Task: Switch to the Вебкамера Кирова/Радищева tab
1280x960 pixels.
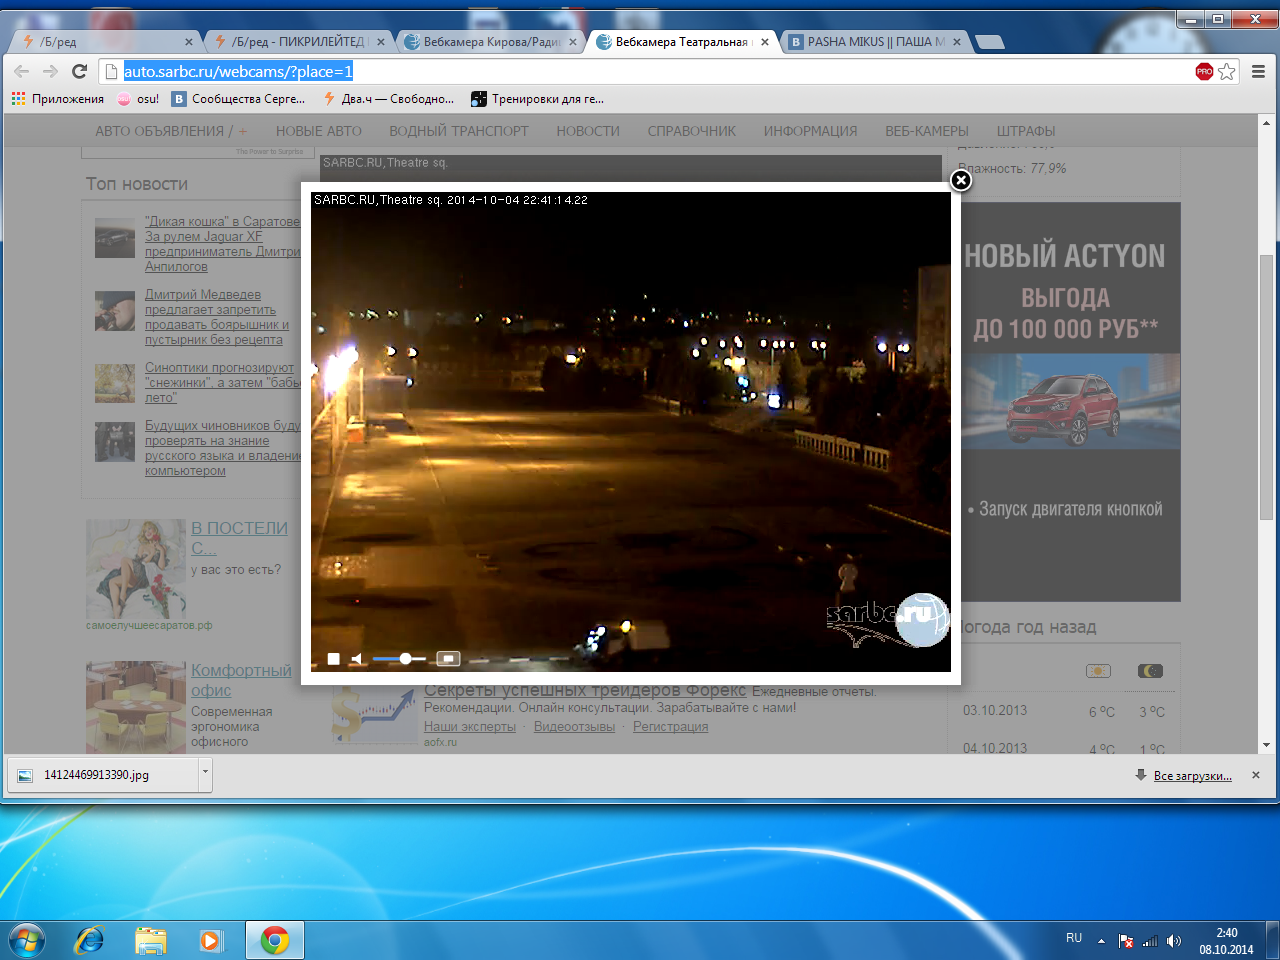Action: pyautogui.click(x=488, y=42)
